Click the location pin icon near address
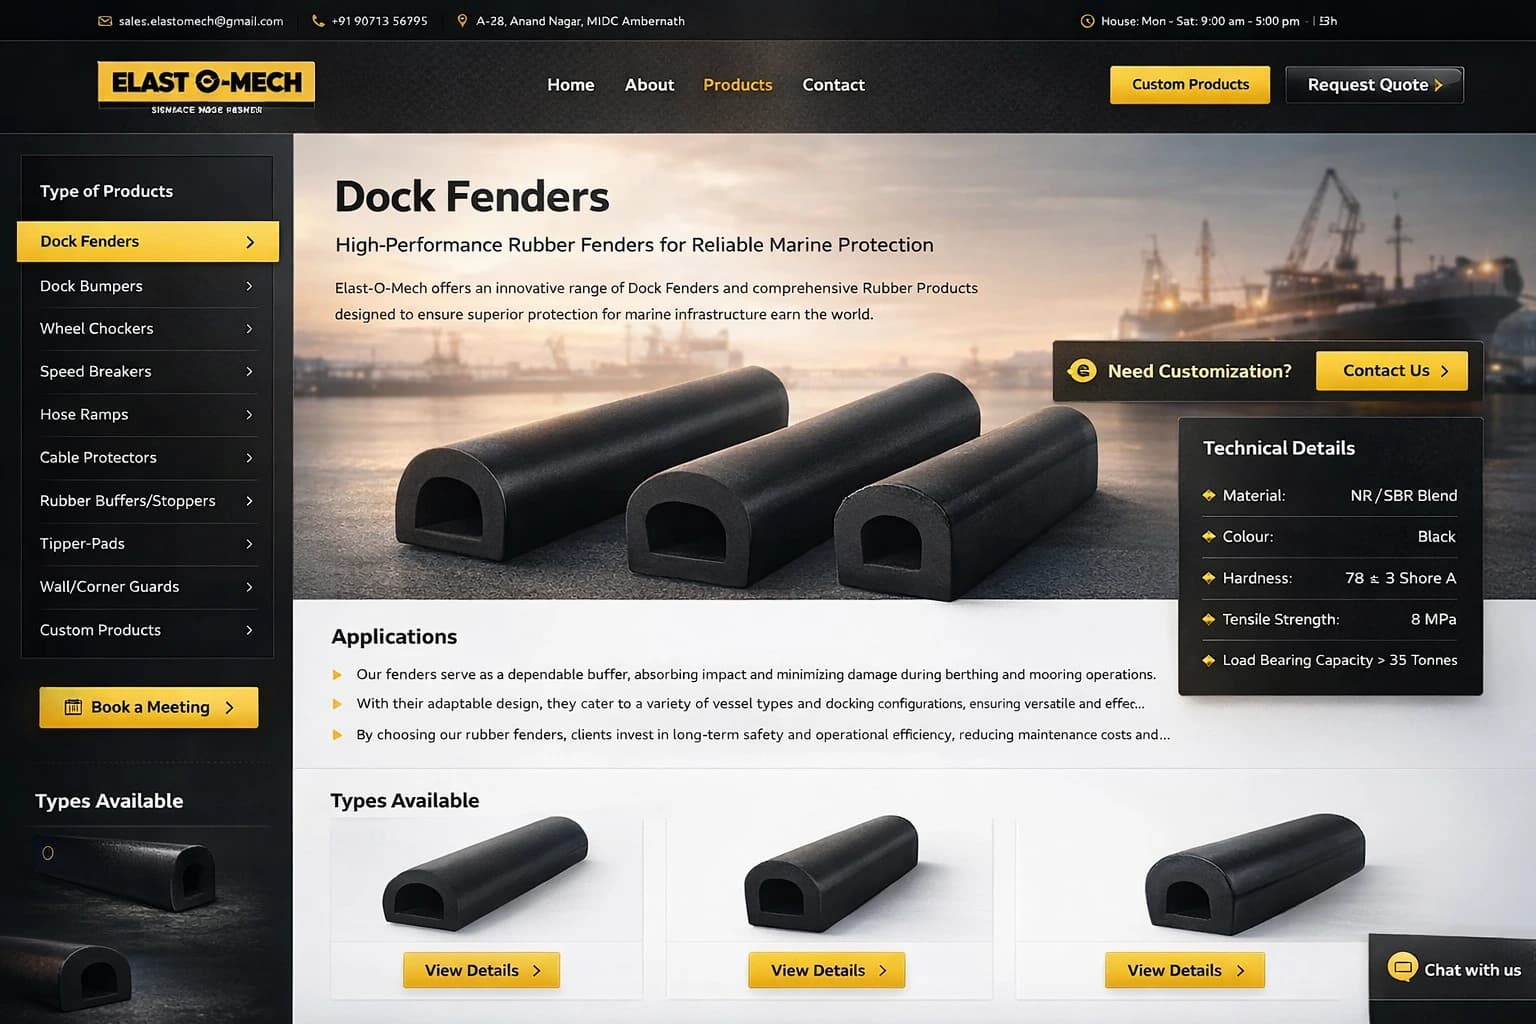The width and height of the screenshot is (1536, 1024). tap(462, 21)
